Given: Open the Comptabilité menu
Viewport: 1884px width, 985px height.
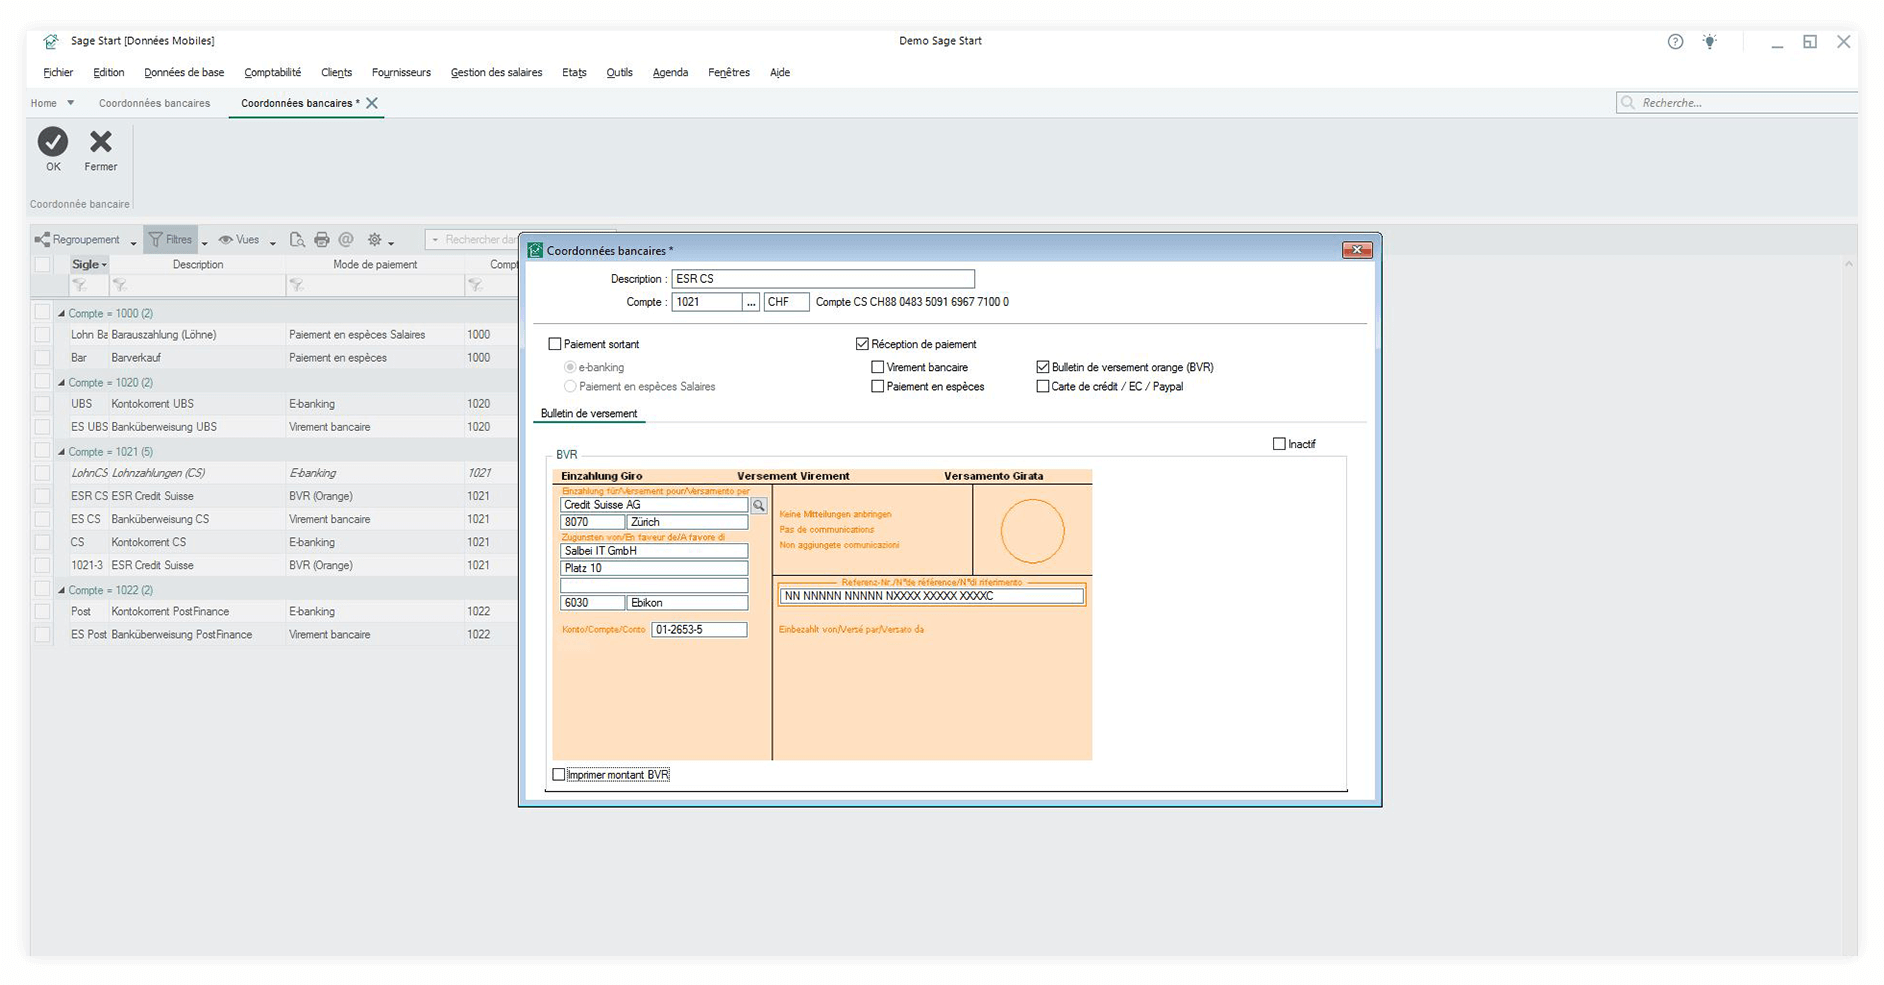Looking at the screenshot, I should pos(273,72).
